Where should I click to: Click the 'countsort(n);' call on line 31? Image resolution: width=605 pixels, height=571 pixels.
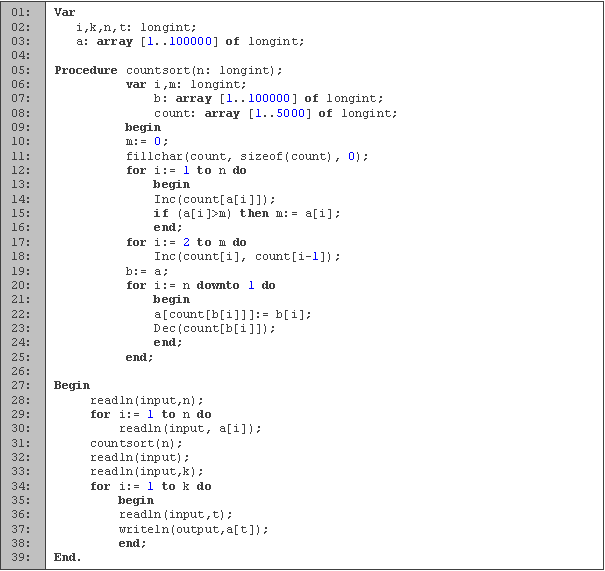(136, 443)
